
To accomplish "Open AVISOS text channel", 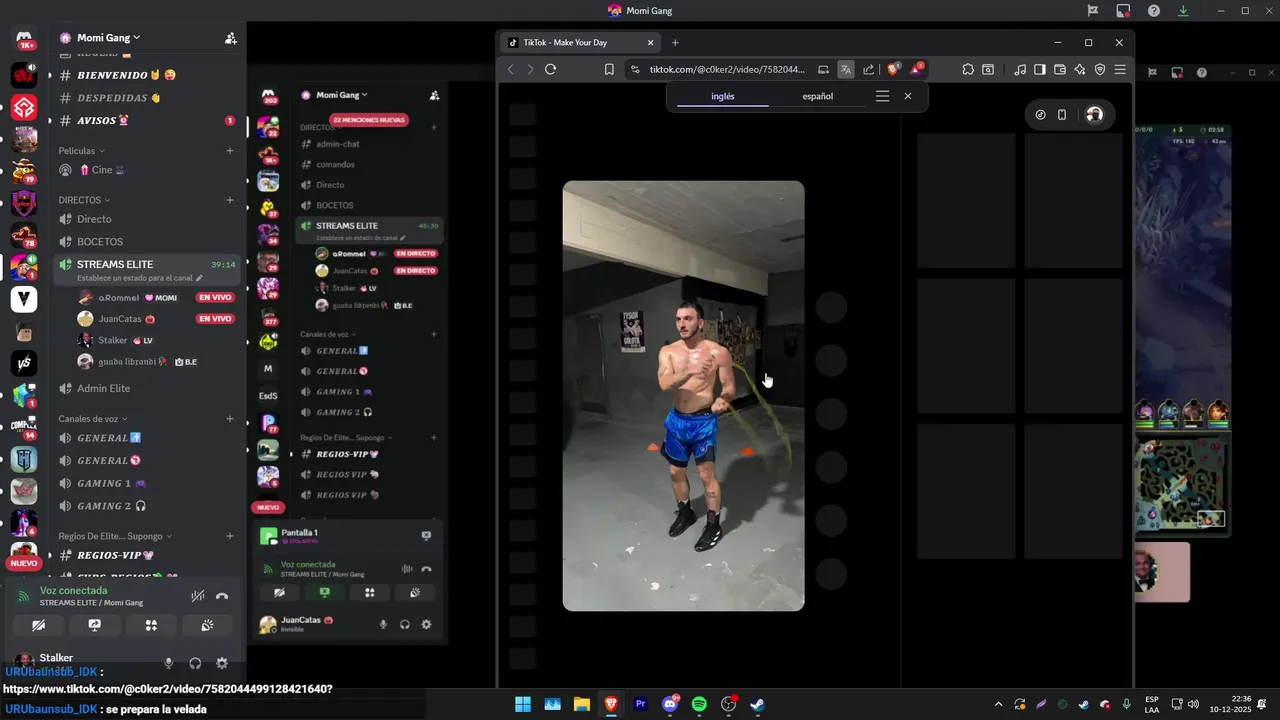I will 147,120.
